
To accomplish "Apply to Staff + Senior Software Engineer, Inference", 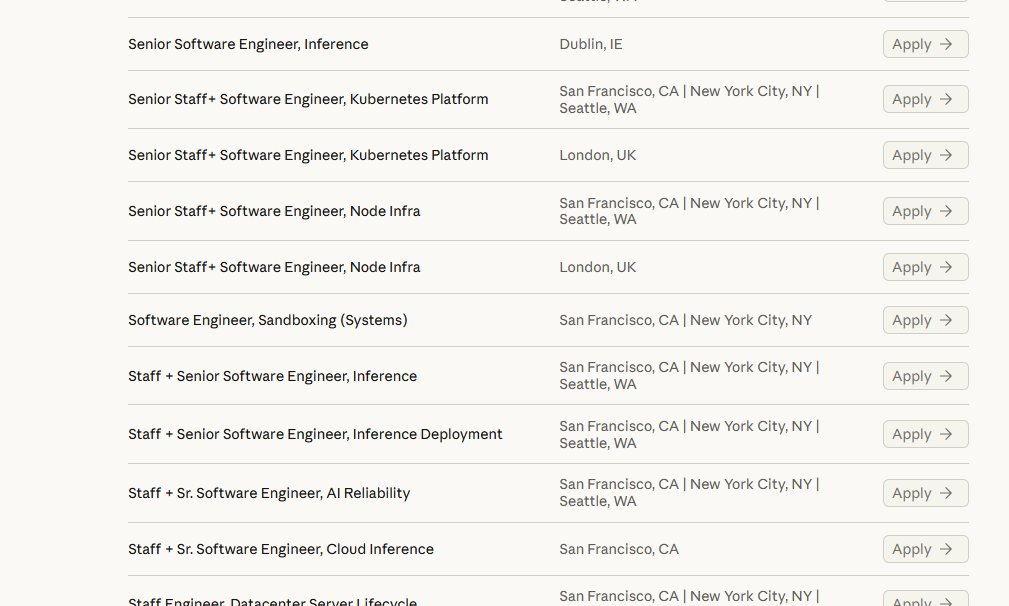I will (x=925, y=376).
